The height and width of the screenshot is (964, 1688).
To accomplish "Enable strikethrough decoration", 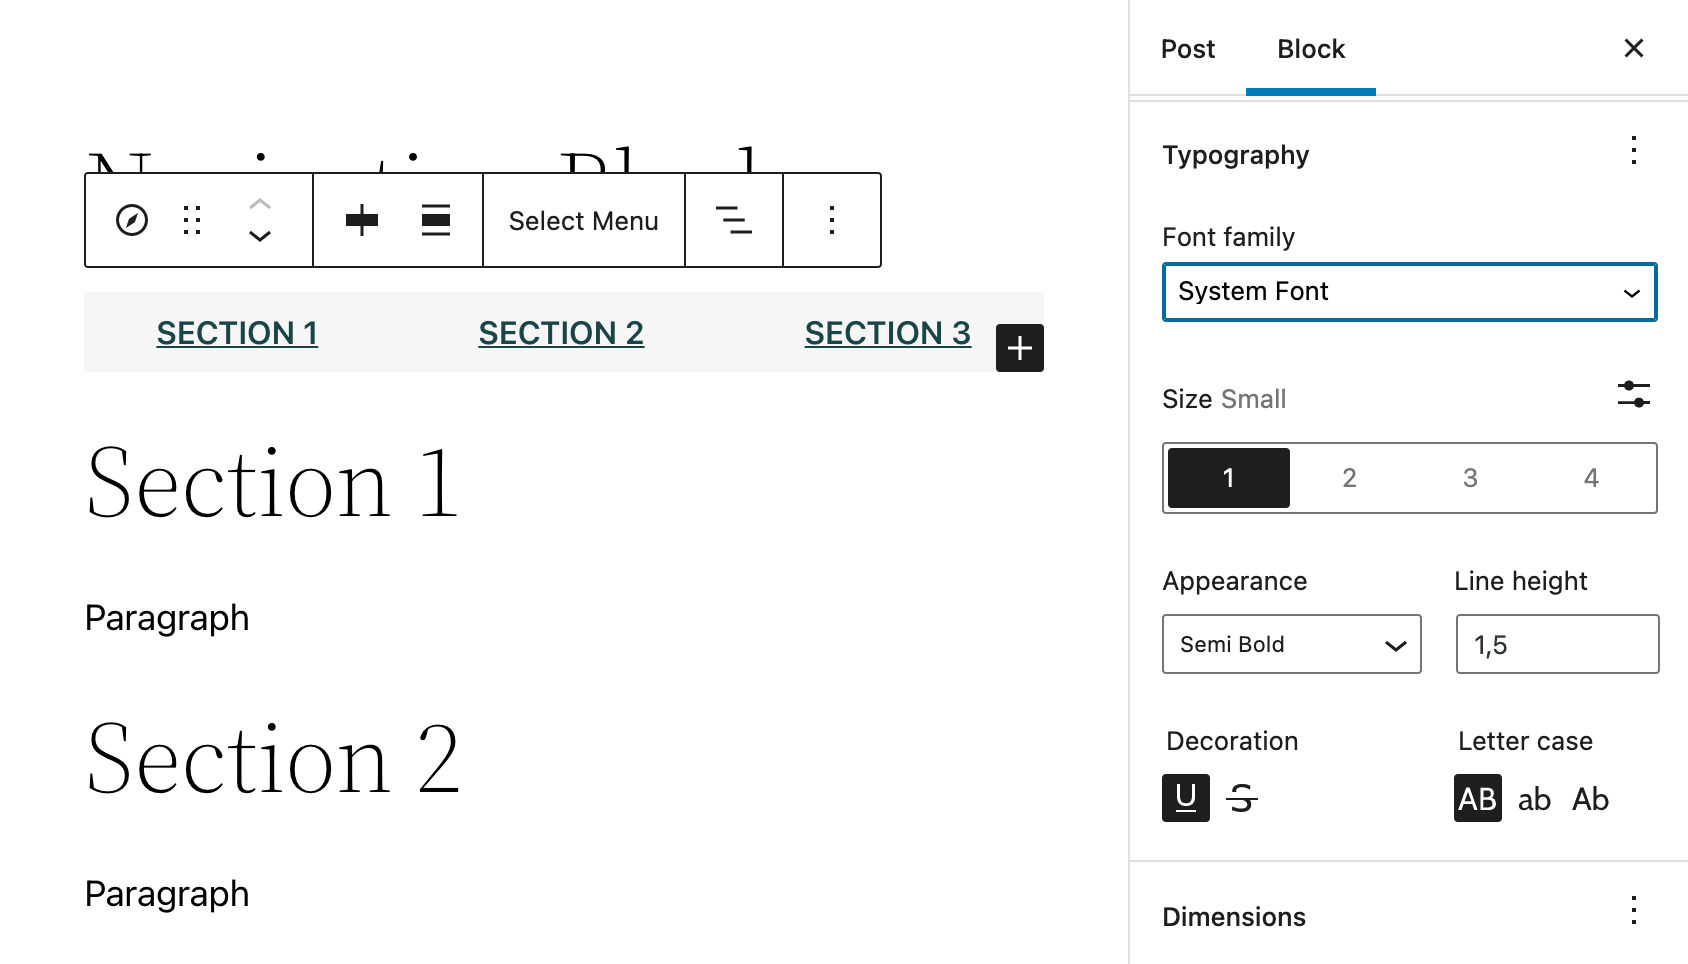I will [1243, 798].
